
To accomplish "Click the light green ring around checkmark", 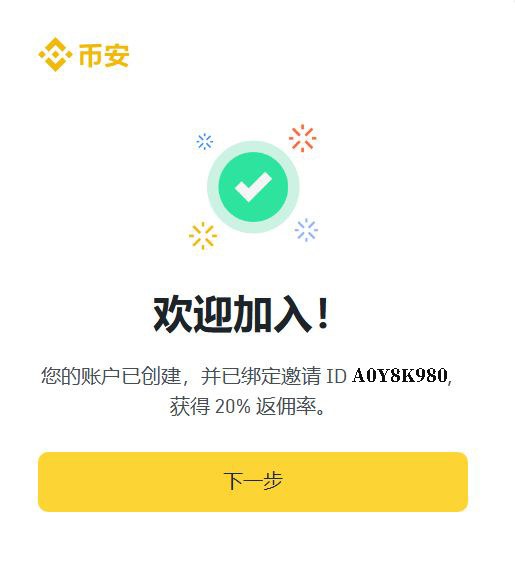I will click(x=253, y=187).
